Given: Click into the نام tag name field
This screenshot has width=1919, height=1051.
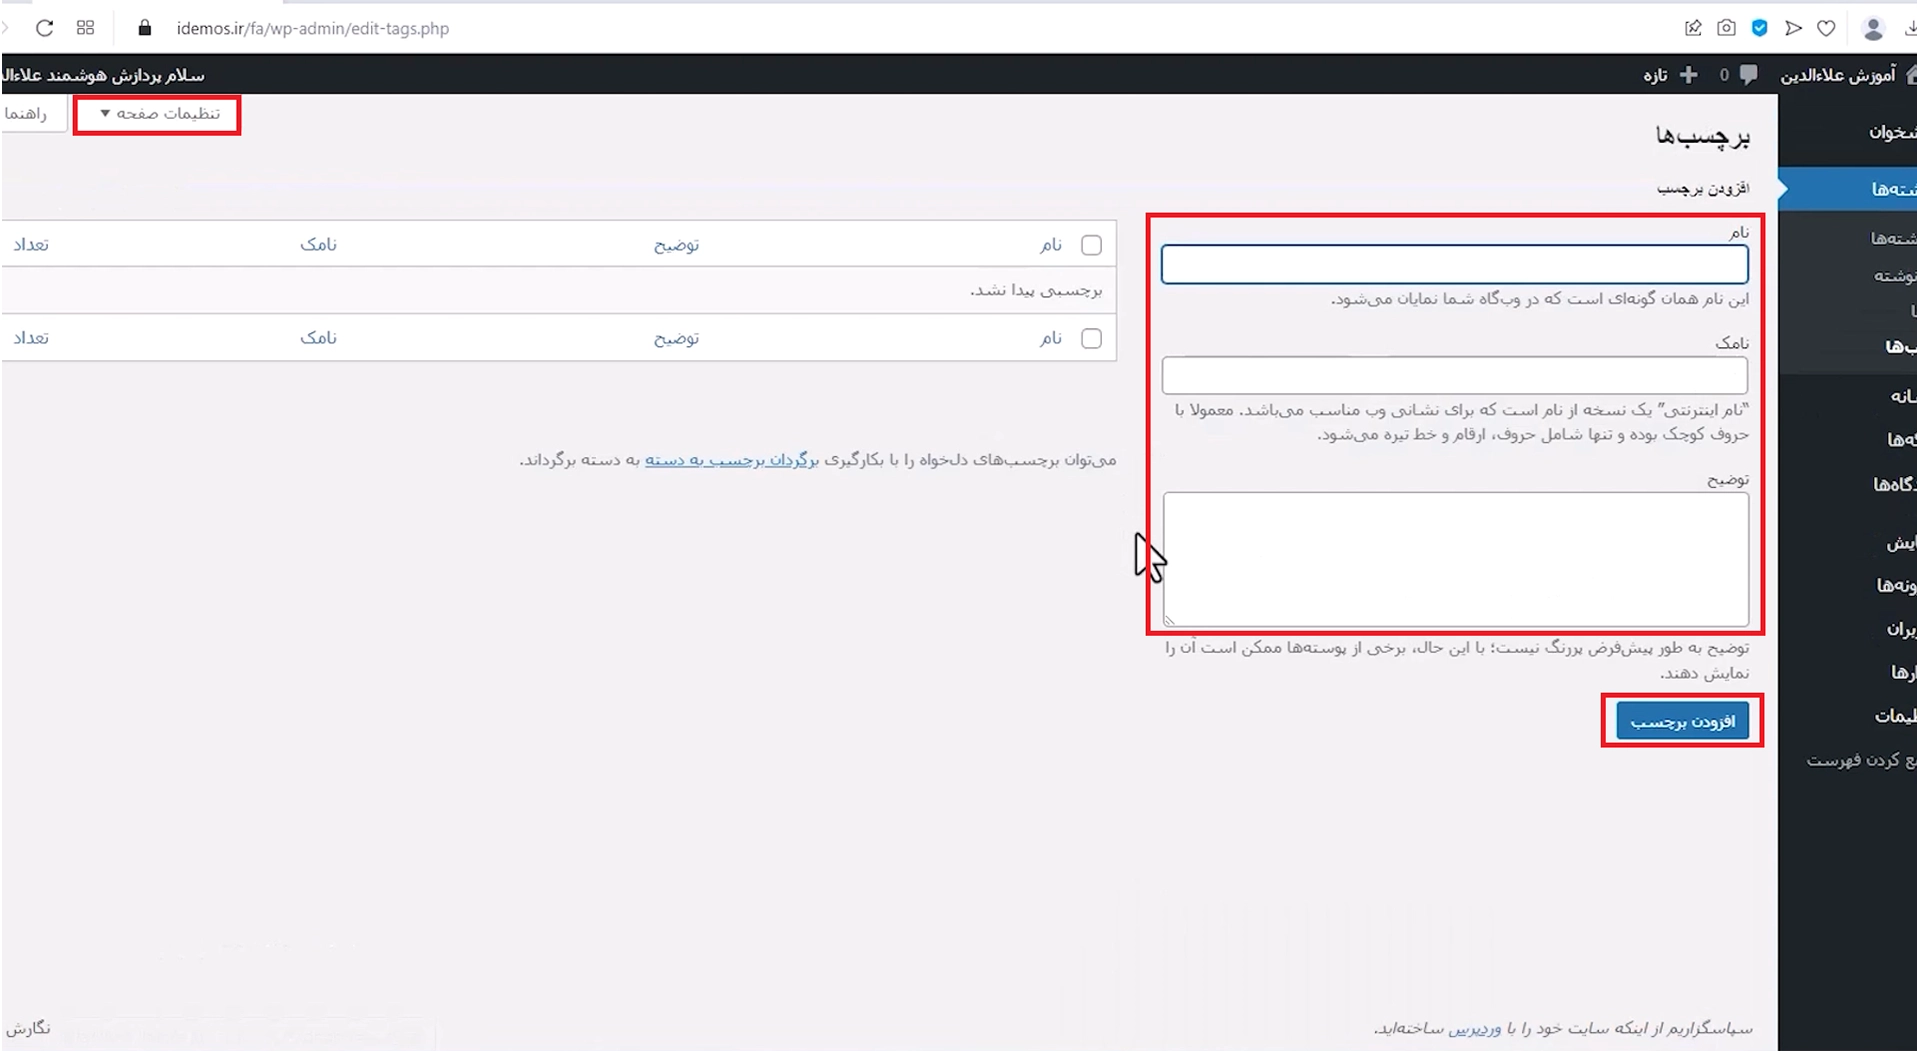Looking at the screenshot, I should 1454,265.
